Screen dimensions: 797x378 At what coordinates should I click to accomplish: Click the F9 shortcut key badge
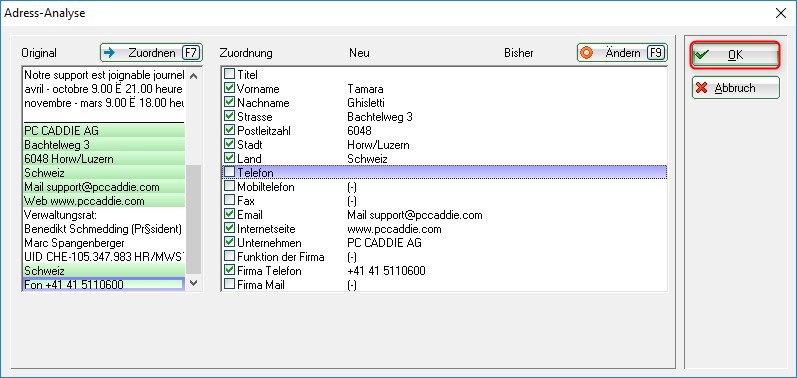pyautogui.click(x=656, y=53)
